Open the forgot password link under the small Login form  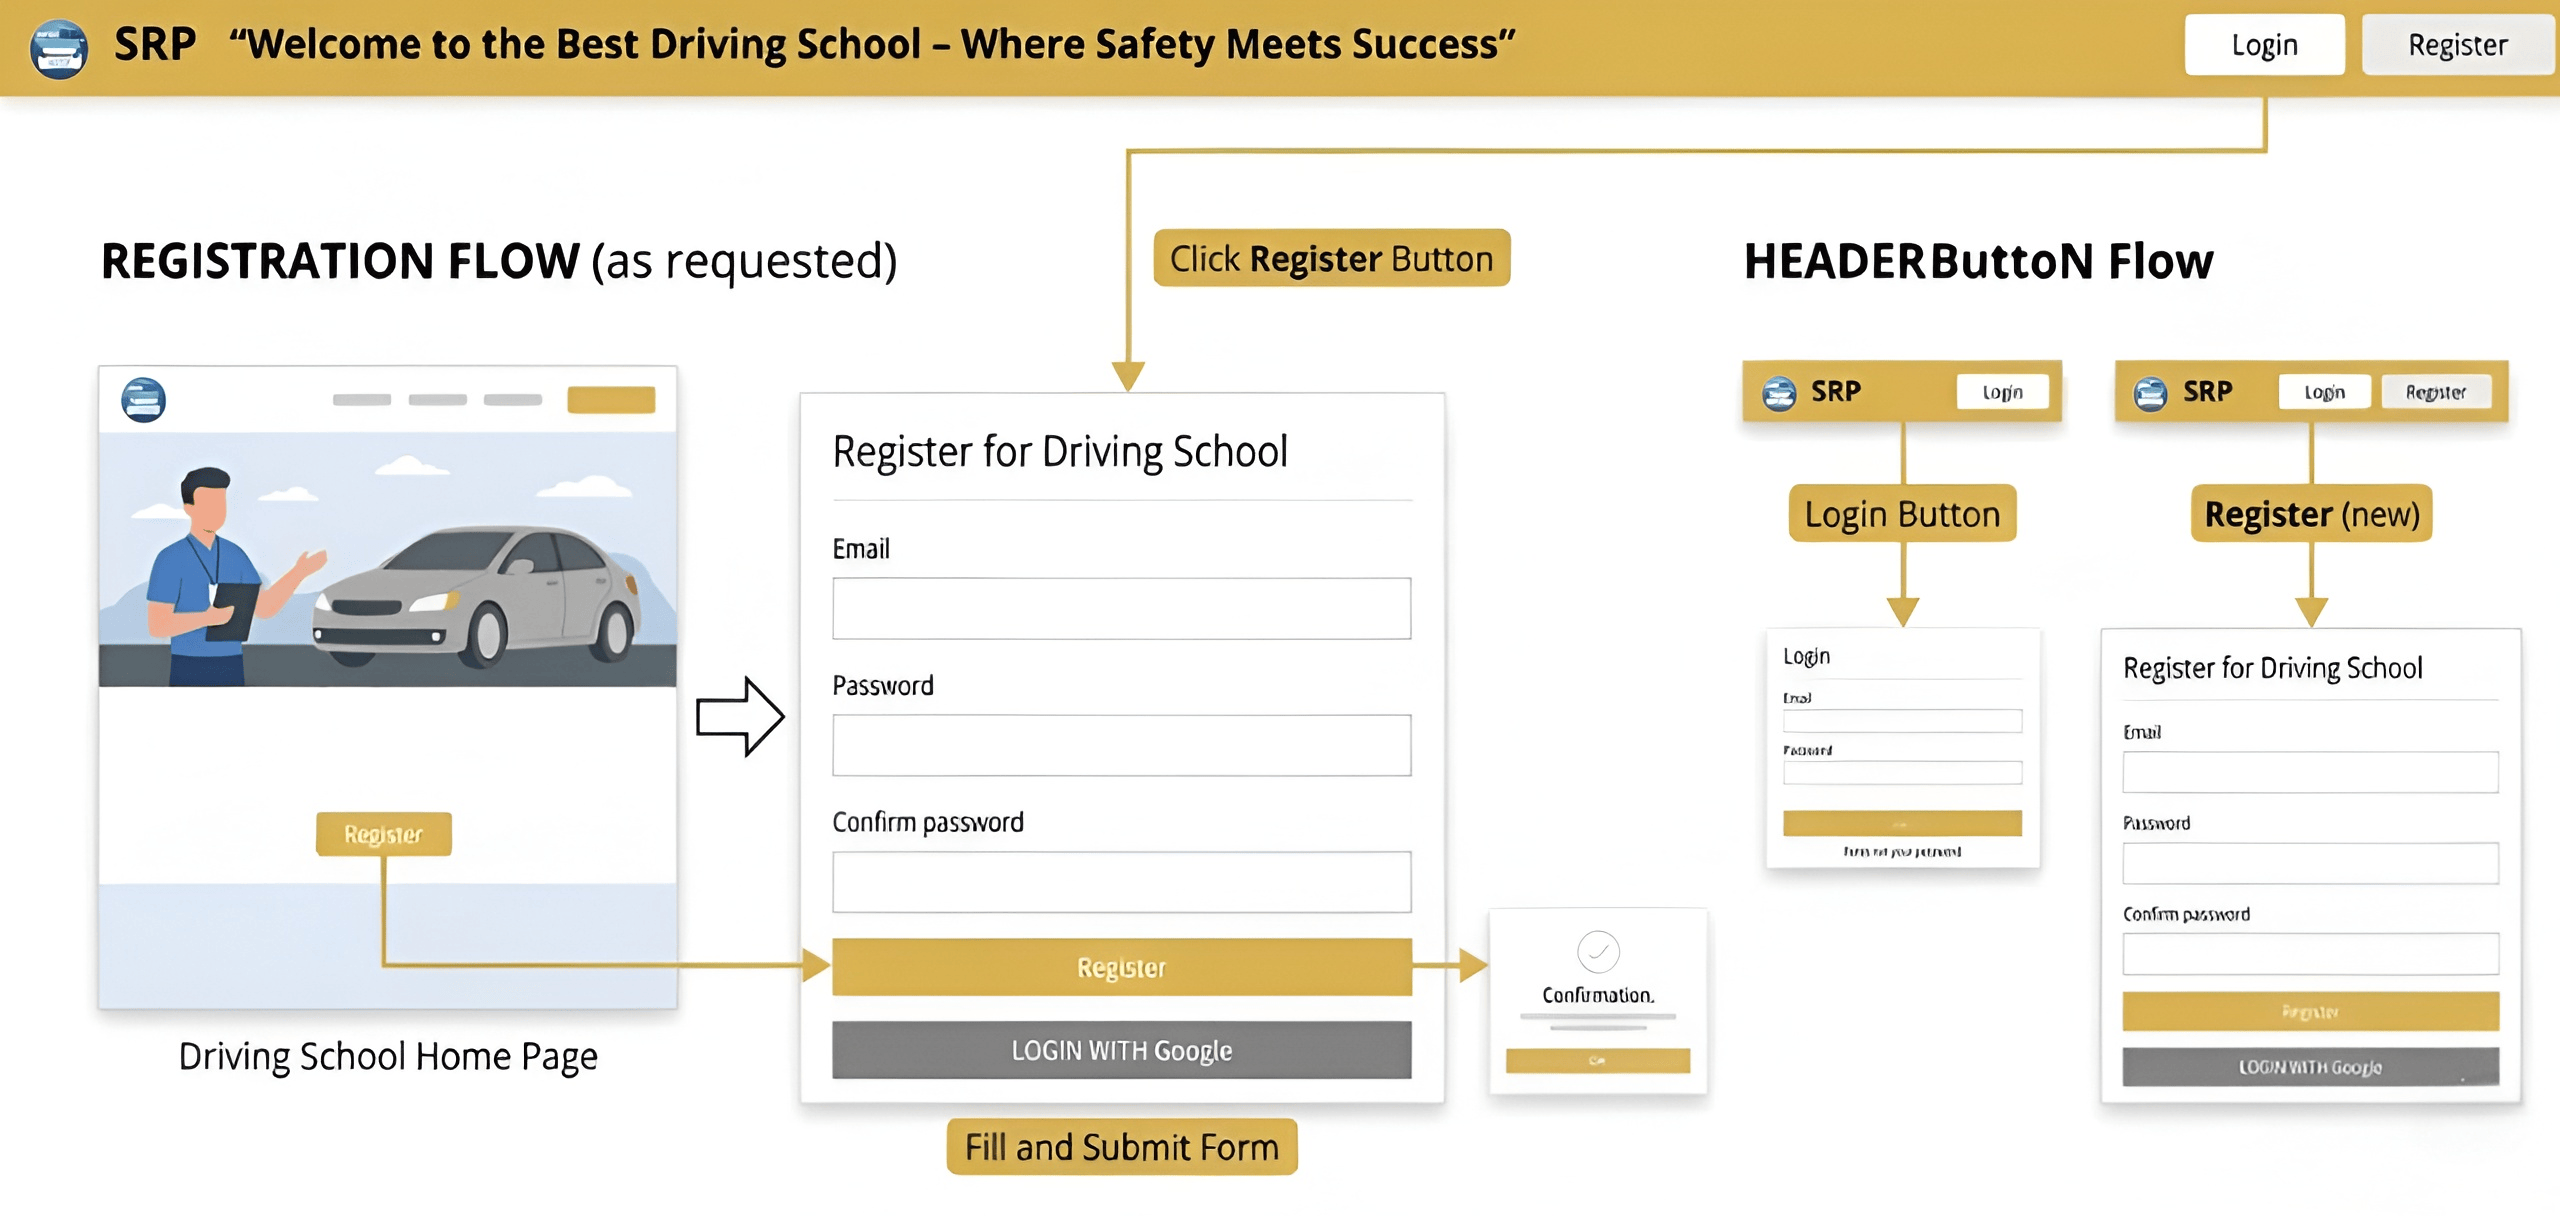tap(1903, 851)
